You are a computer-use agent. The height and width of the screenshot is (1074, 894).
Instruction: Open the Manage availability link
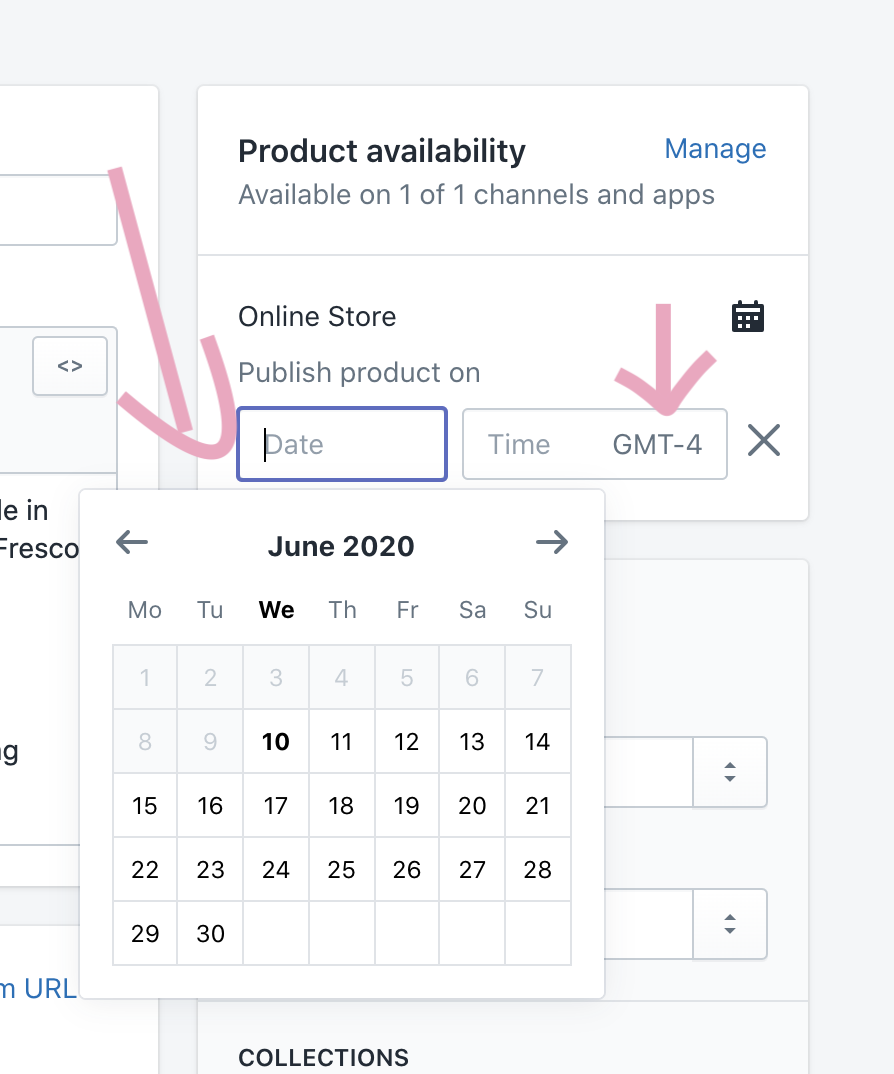pyautogui.click(x=715, y=149)
